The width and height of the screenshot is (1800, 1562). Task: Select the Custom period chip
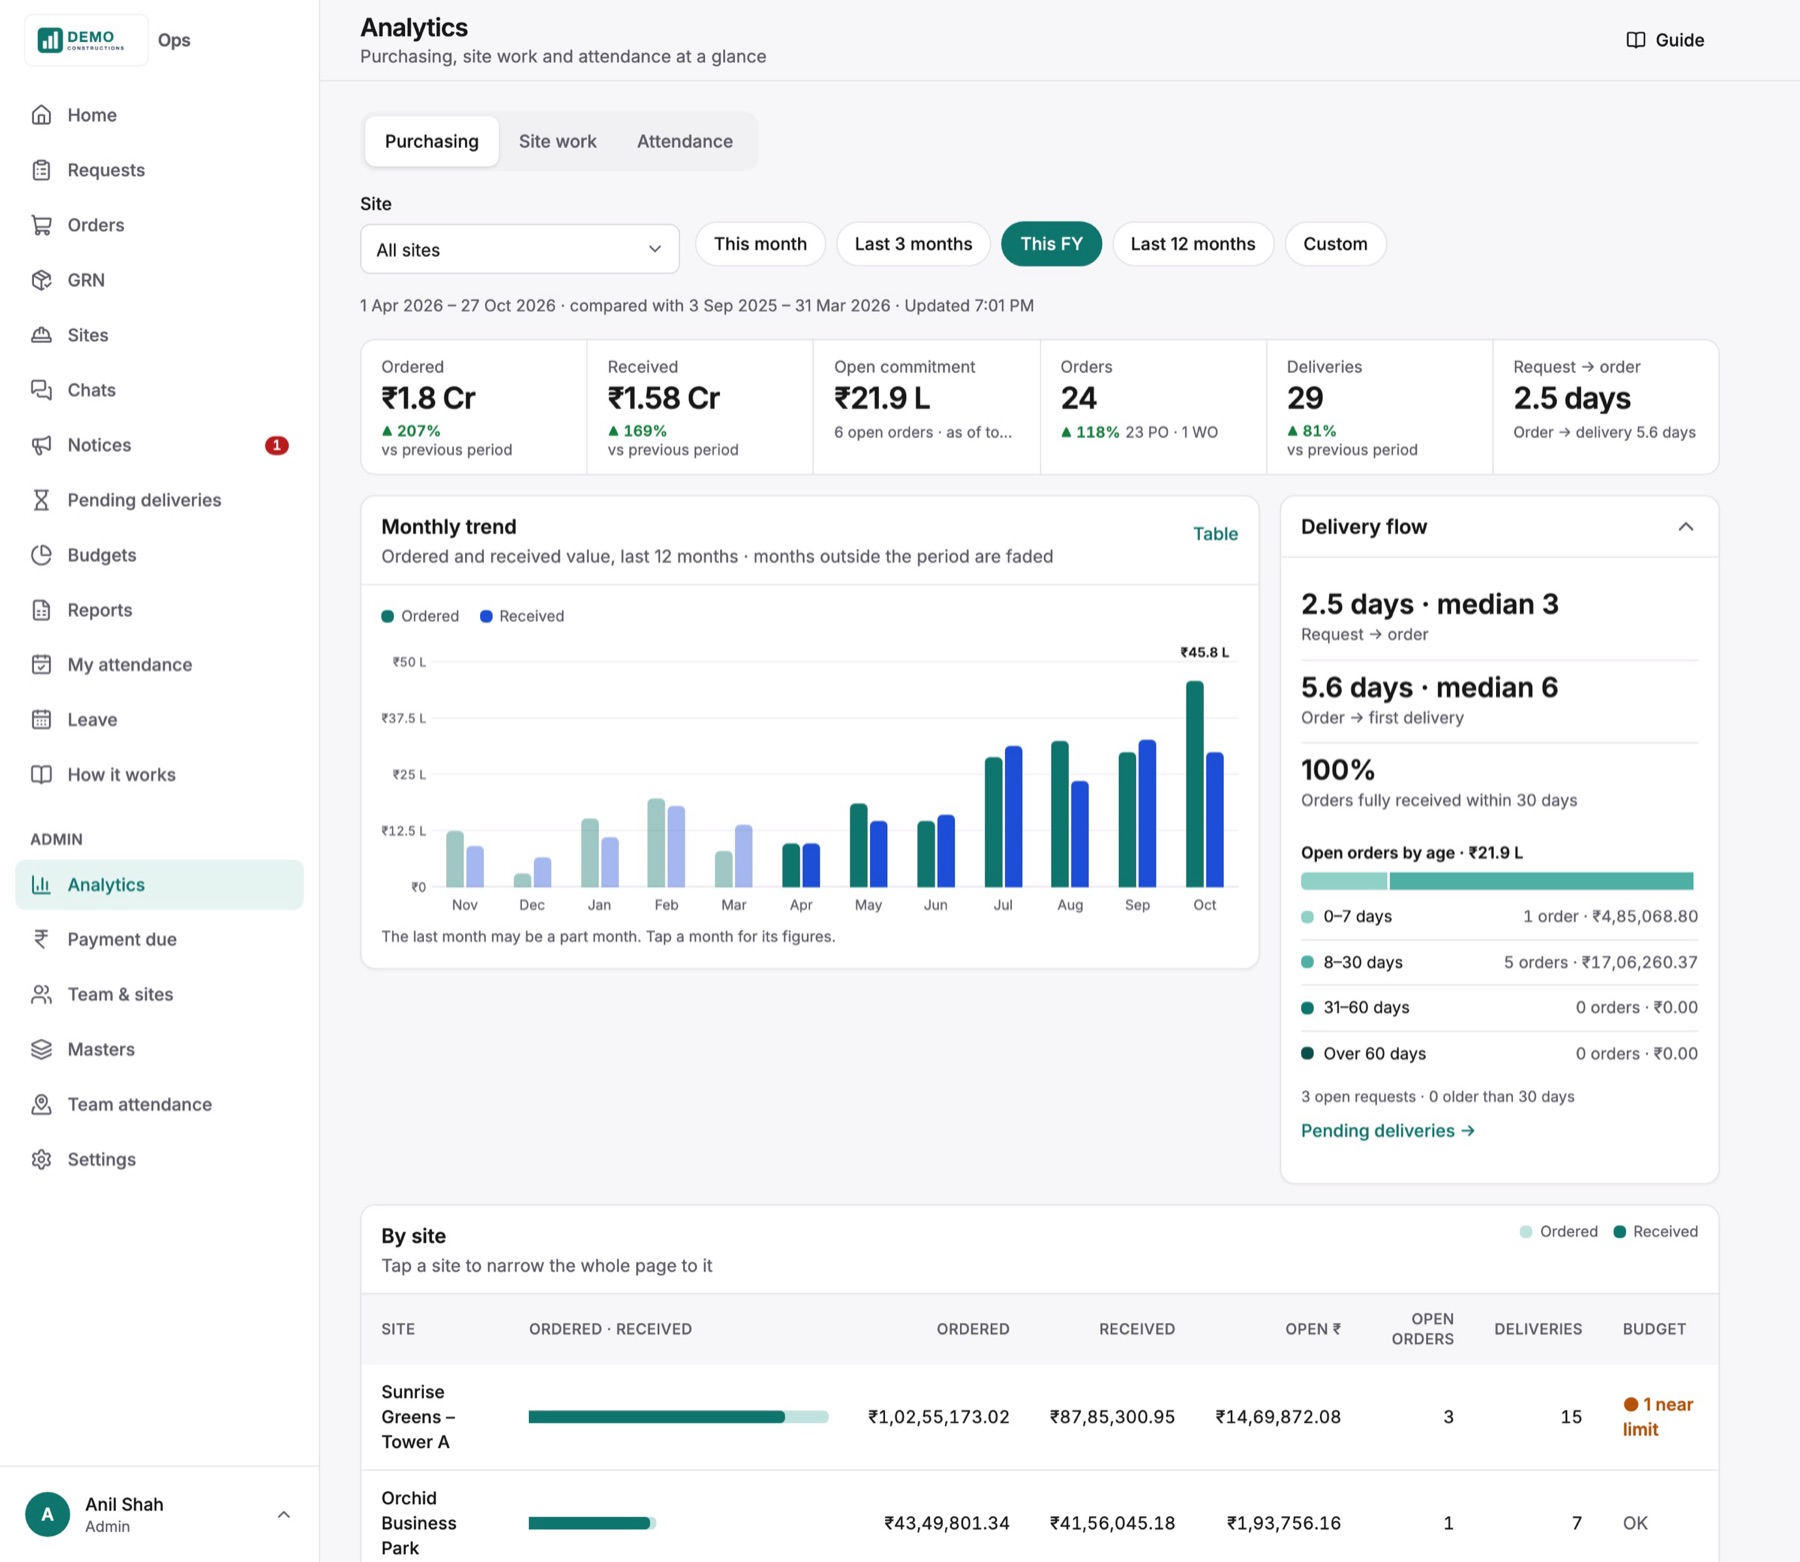1335,244
